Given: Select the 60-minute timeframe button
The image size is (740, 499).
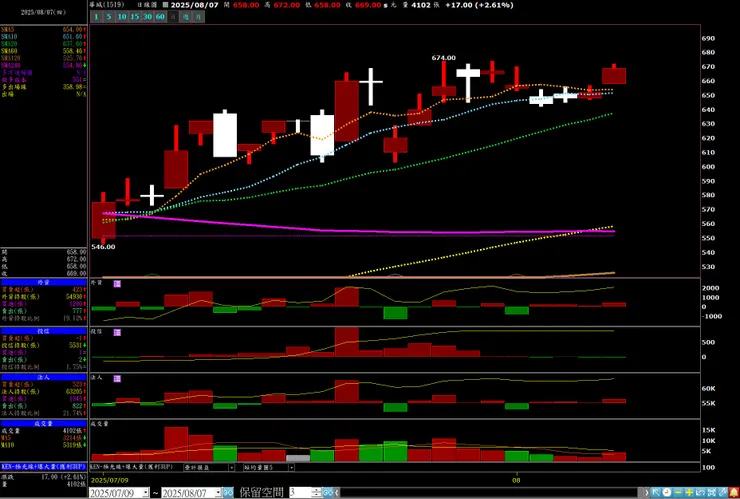Looking at the screenshot, I should click(x=160, y=17).
